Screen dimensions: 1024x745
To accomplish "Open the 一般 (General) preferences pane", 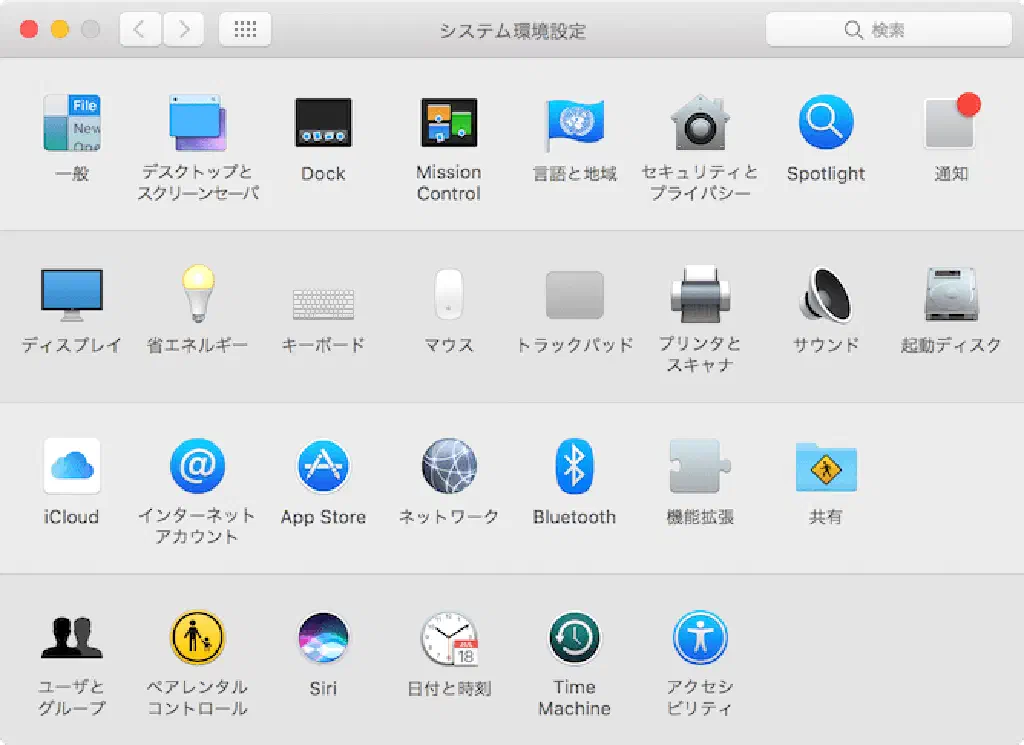I will (x=72, y=124).
